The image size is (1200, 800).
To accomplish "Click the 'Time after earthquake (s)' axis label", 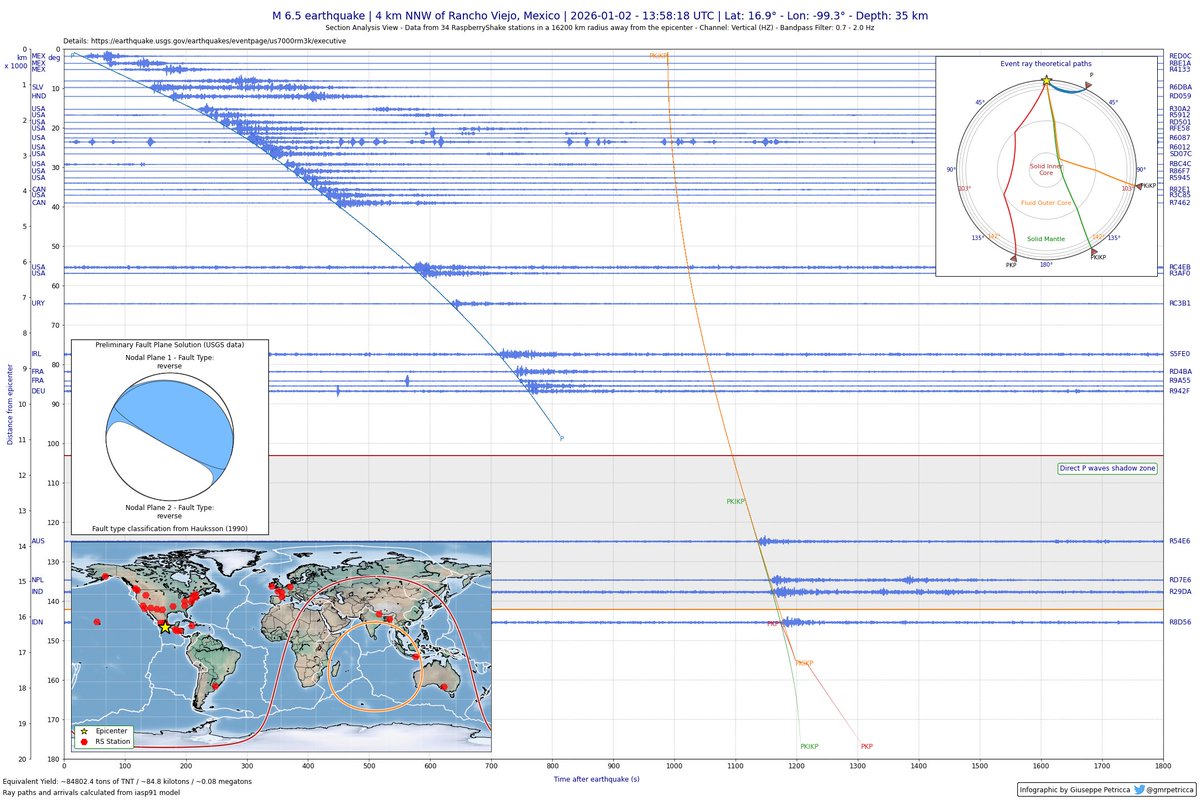I will click(597, 778).
